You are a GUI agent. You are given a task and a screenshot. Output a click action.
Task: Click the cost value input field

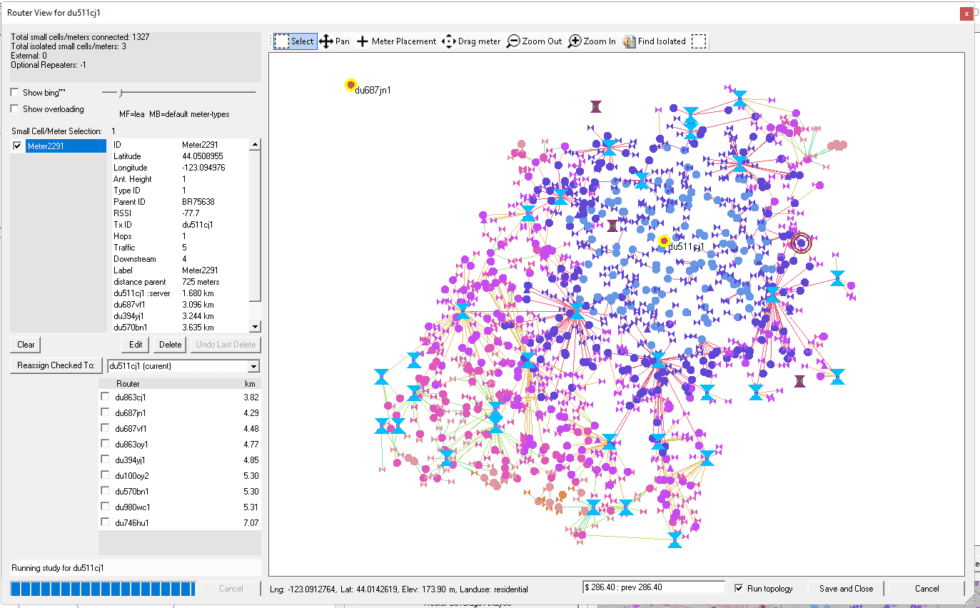click(653, 589)
